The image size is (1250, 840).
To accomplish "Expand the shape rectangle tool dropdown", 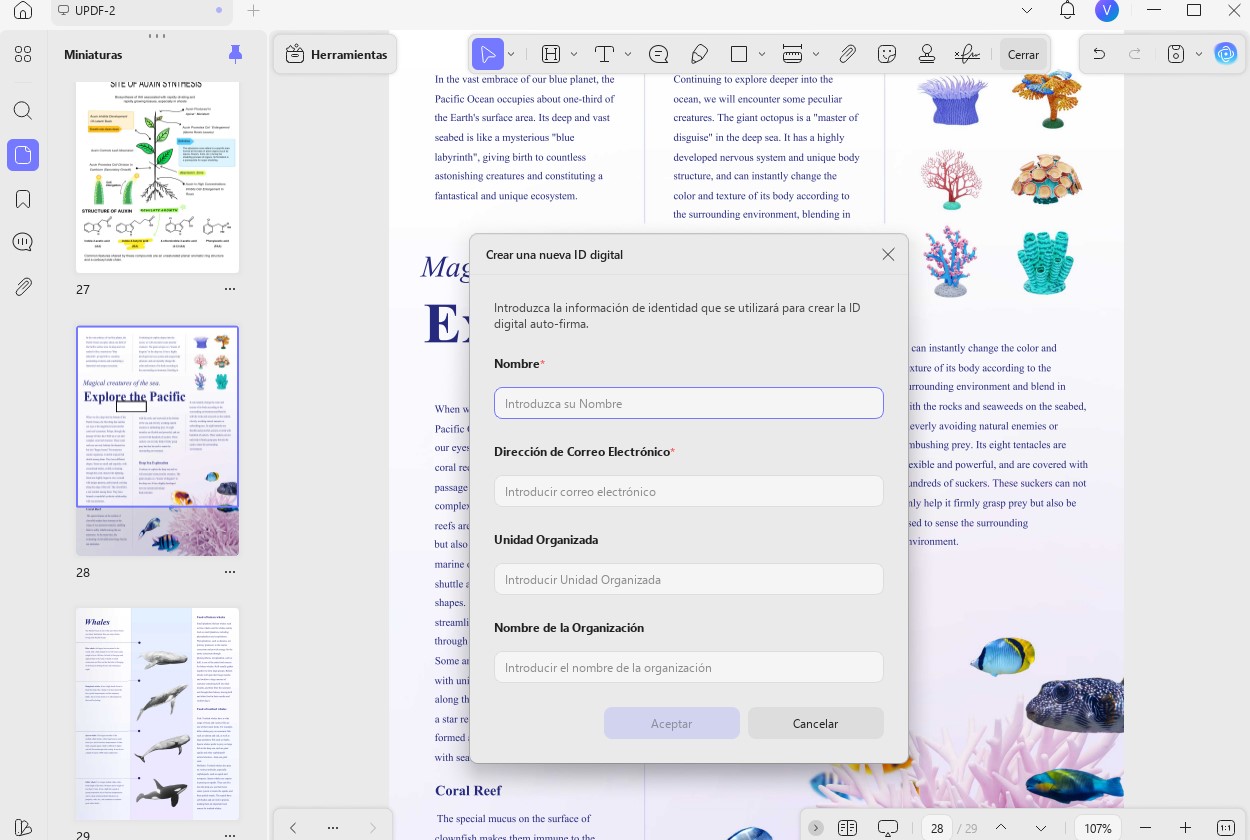I will click(x=762, y=54).
